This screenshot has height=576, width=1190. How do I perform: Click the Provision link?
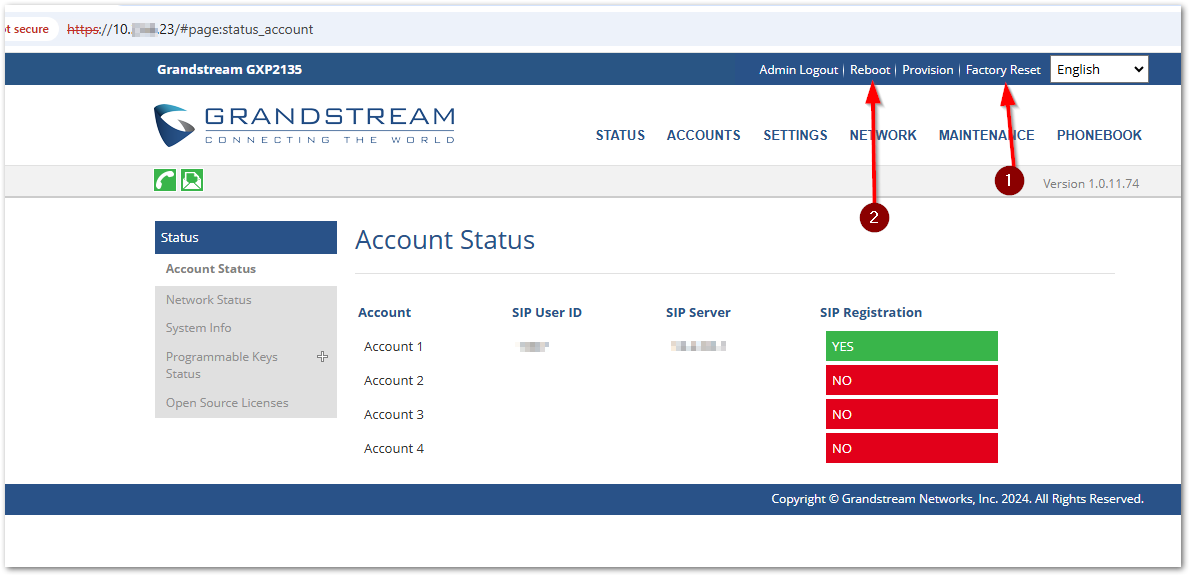tap(927, 70)
